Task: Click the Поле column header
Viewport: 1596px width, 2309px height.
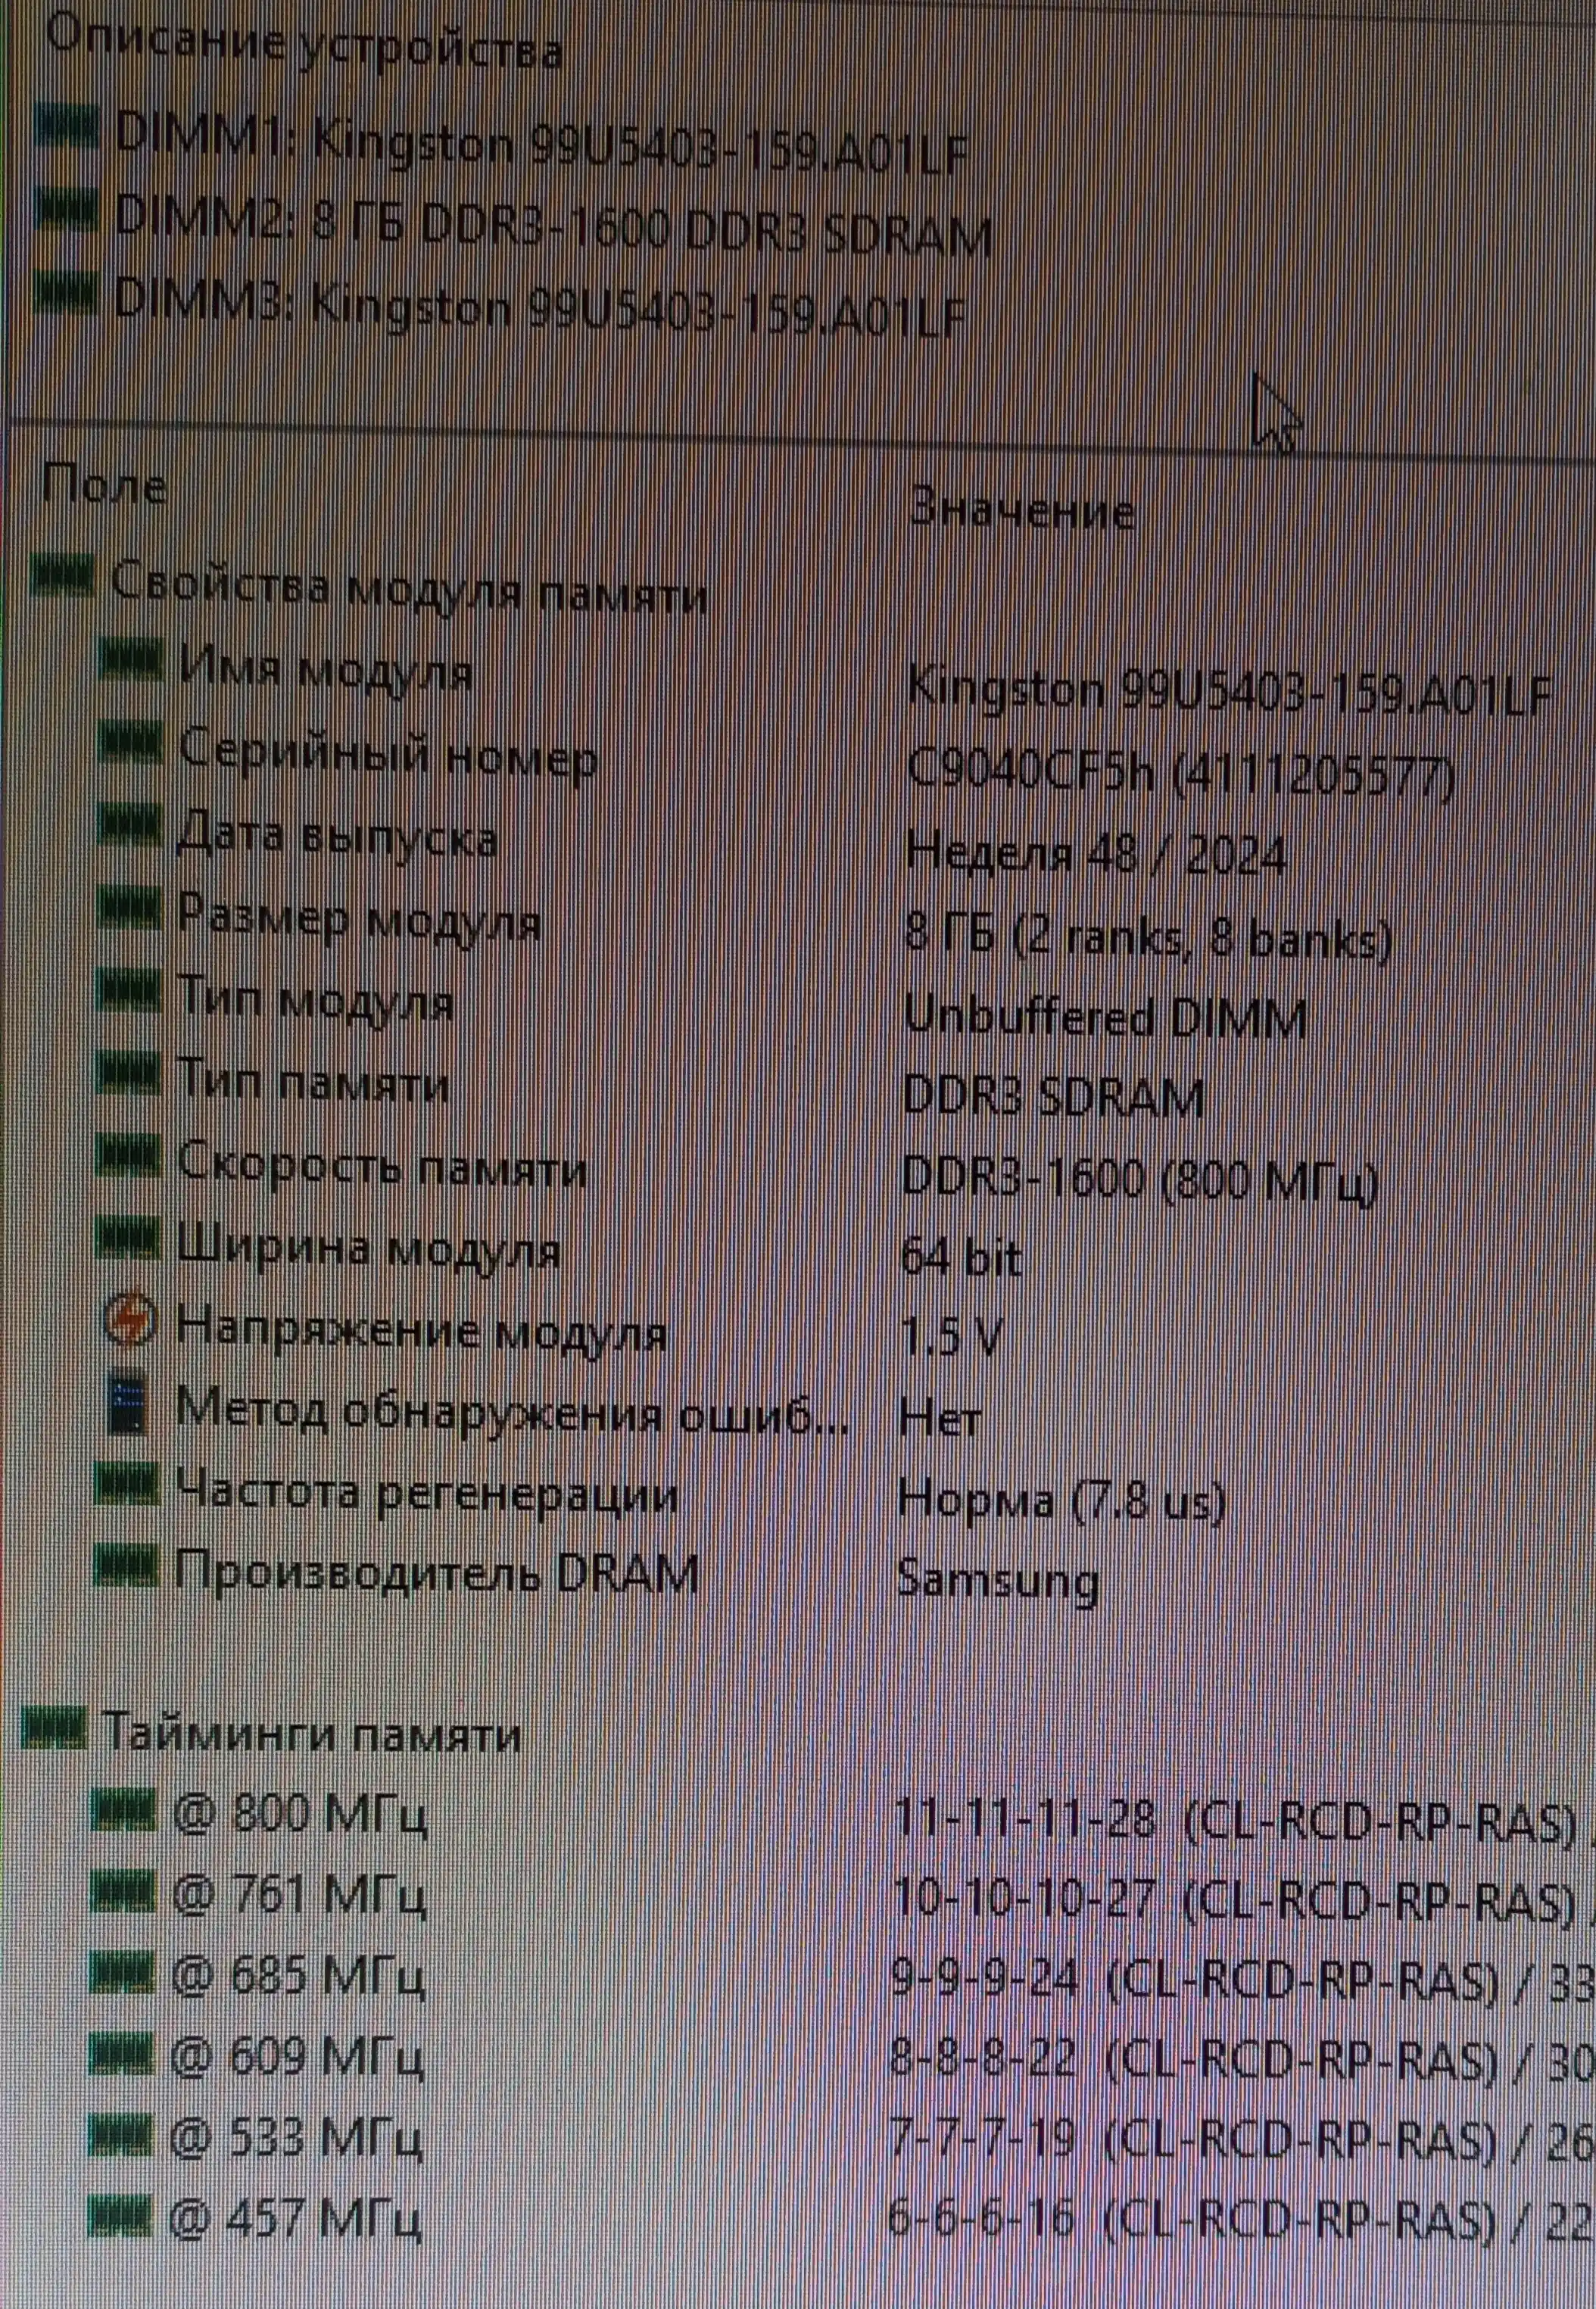Action: pyautogui.click(x=105, y=486)
